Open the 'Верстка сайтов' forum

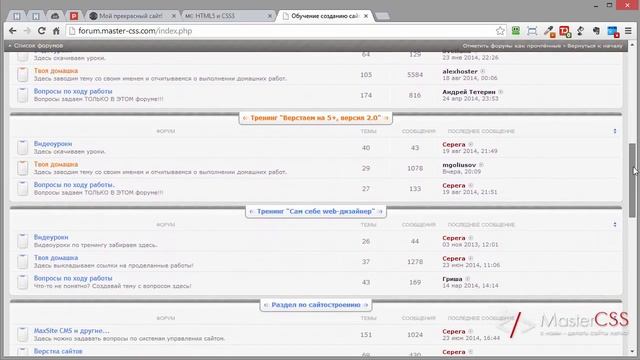[58, 351]
